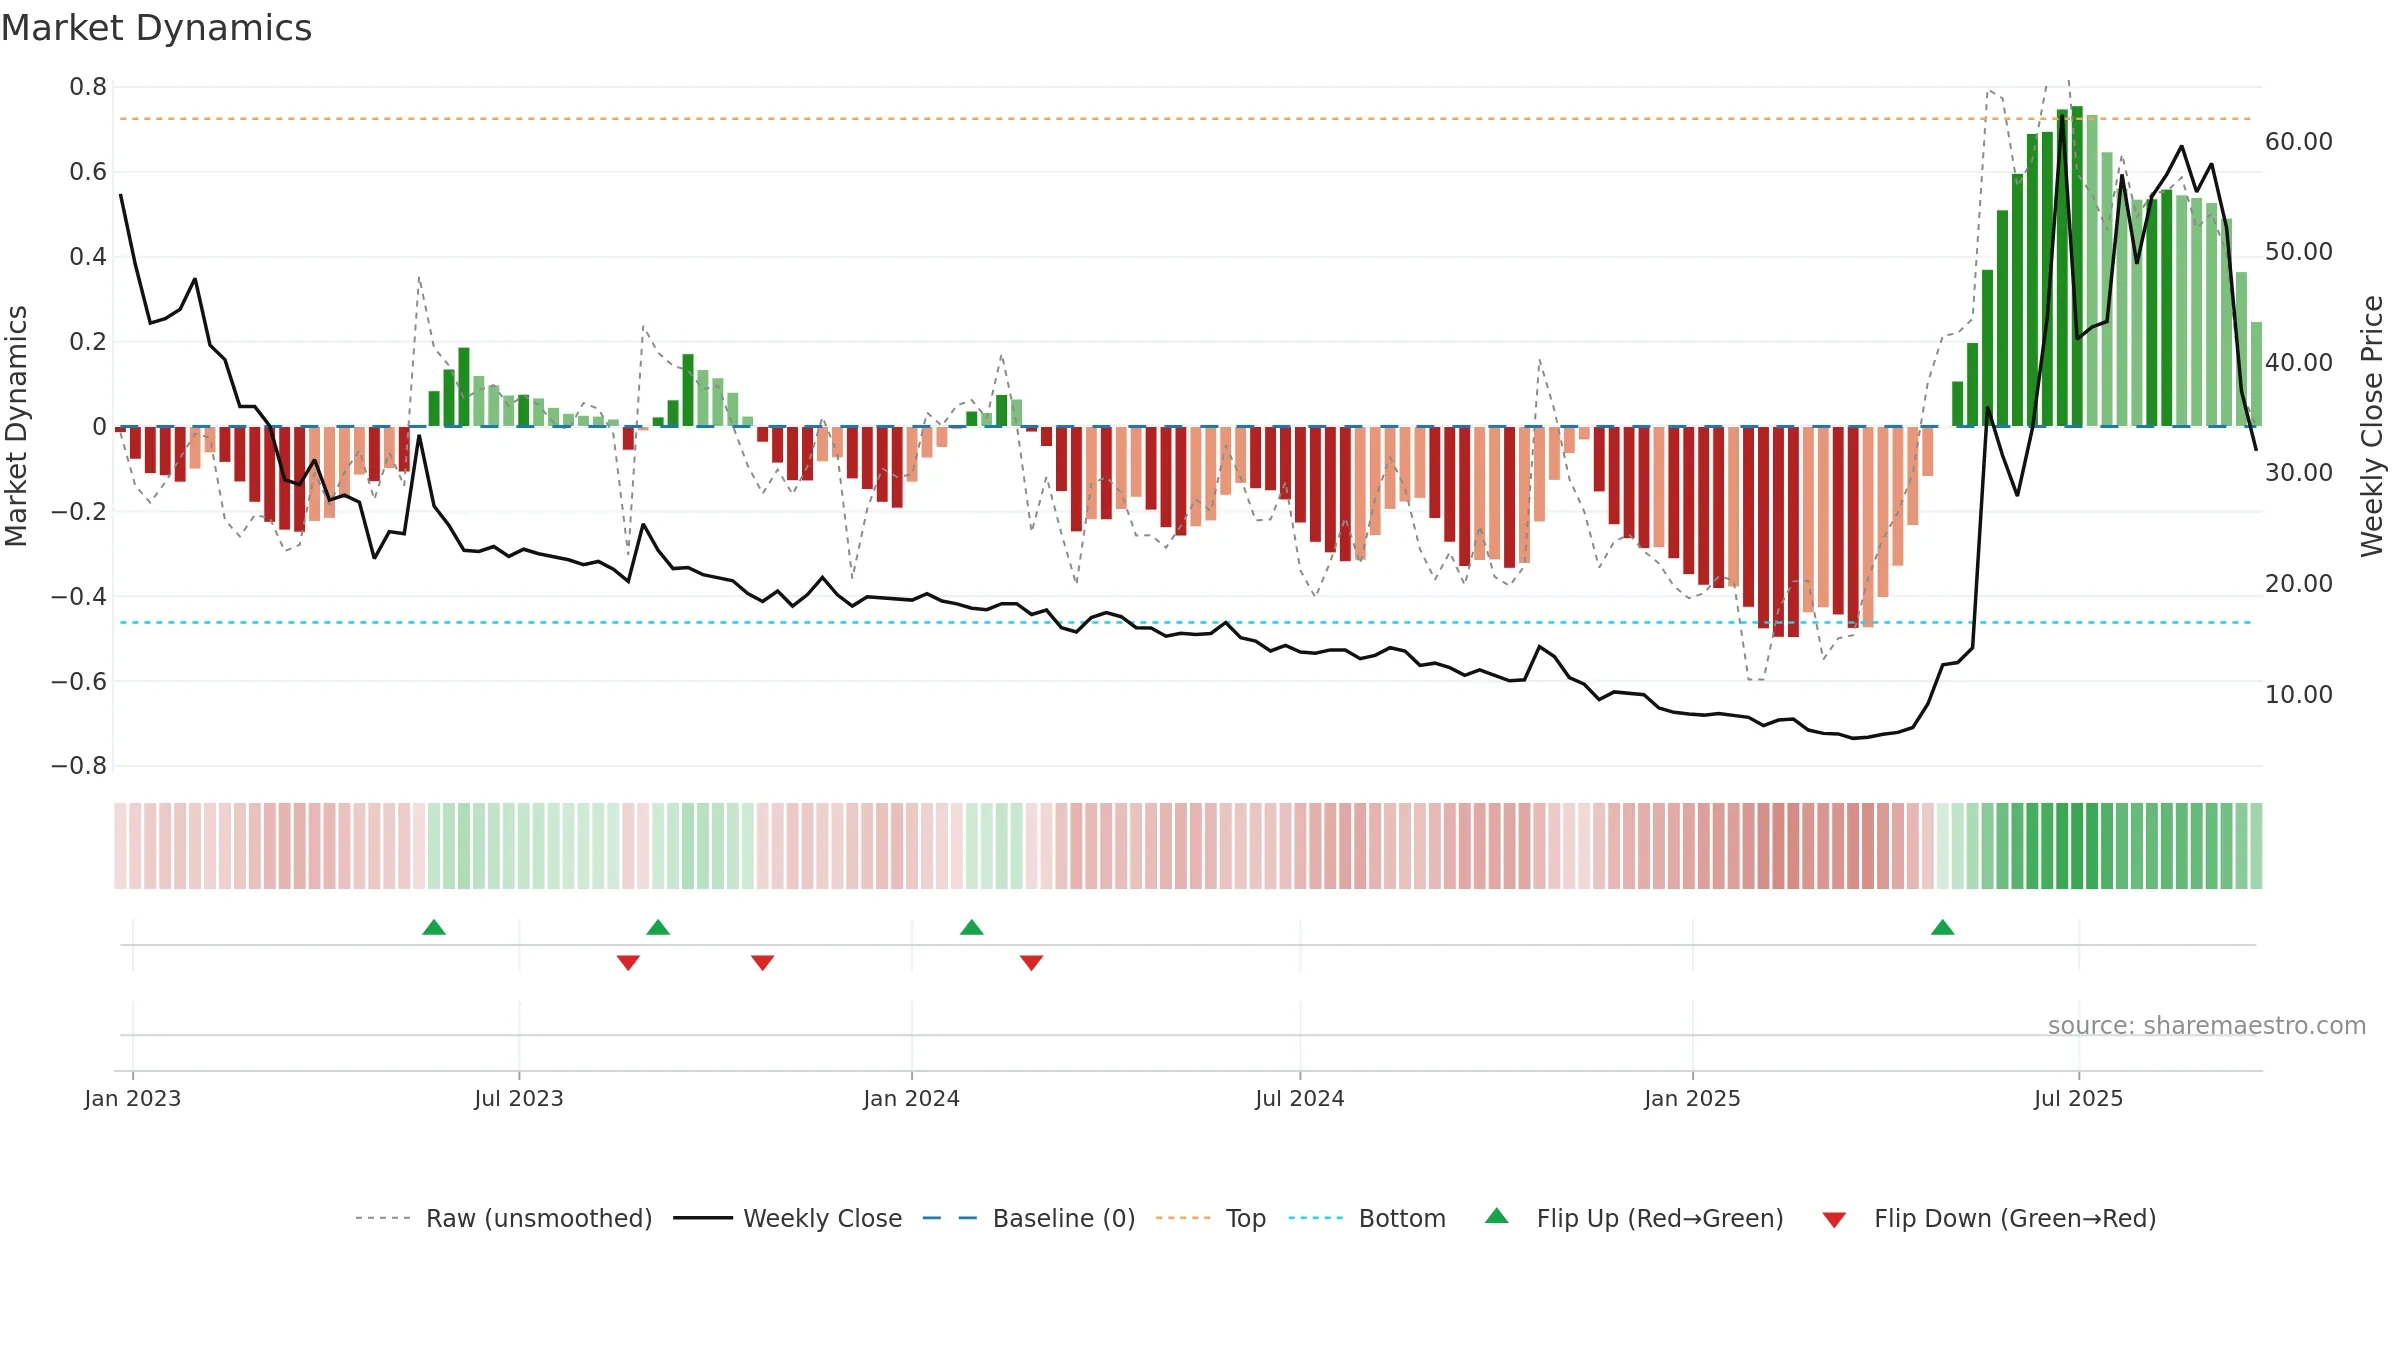Toggle the Weekly Close legend entry

[x=788, y=1218]
